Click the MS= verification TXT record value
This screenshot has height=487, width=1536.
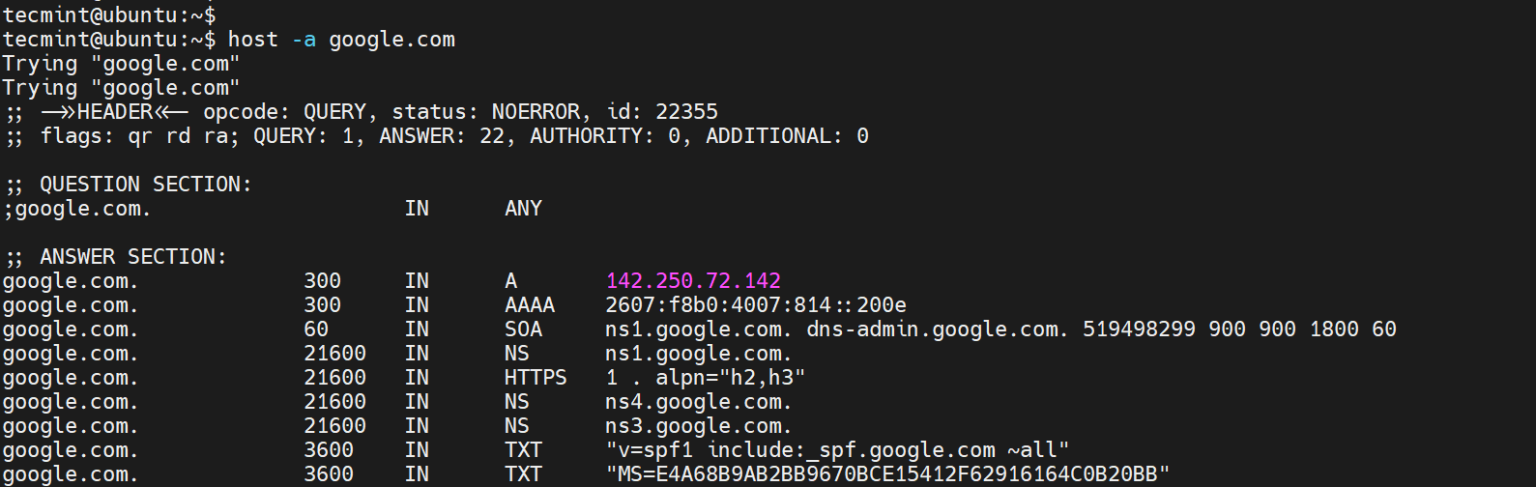pyautogui.click(x=888, y=474)
